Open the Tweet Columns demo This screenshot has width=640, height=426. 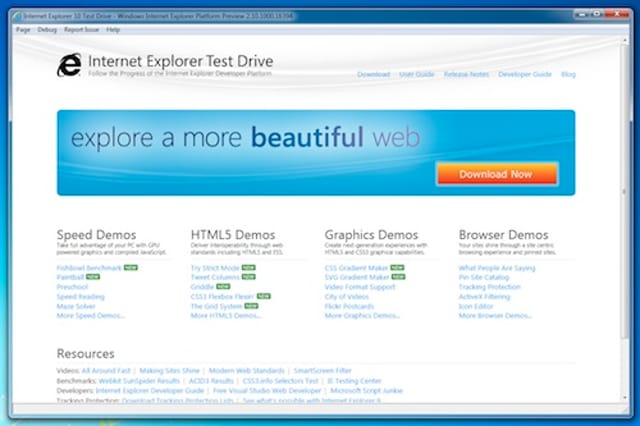[215, 277]
